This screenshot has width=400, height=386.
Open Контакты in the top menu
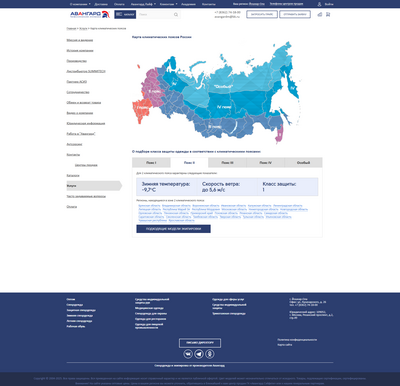[209, 4]
